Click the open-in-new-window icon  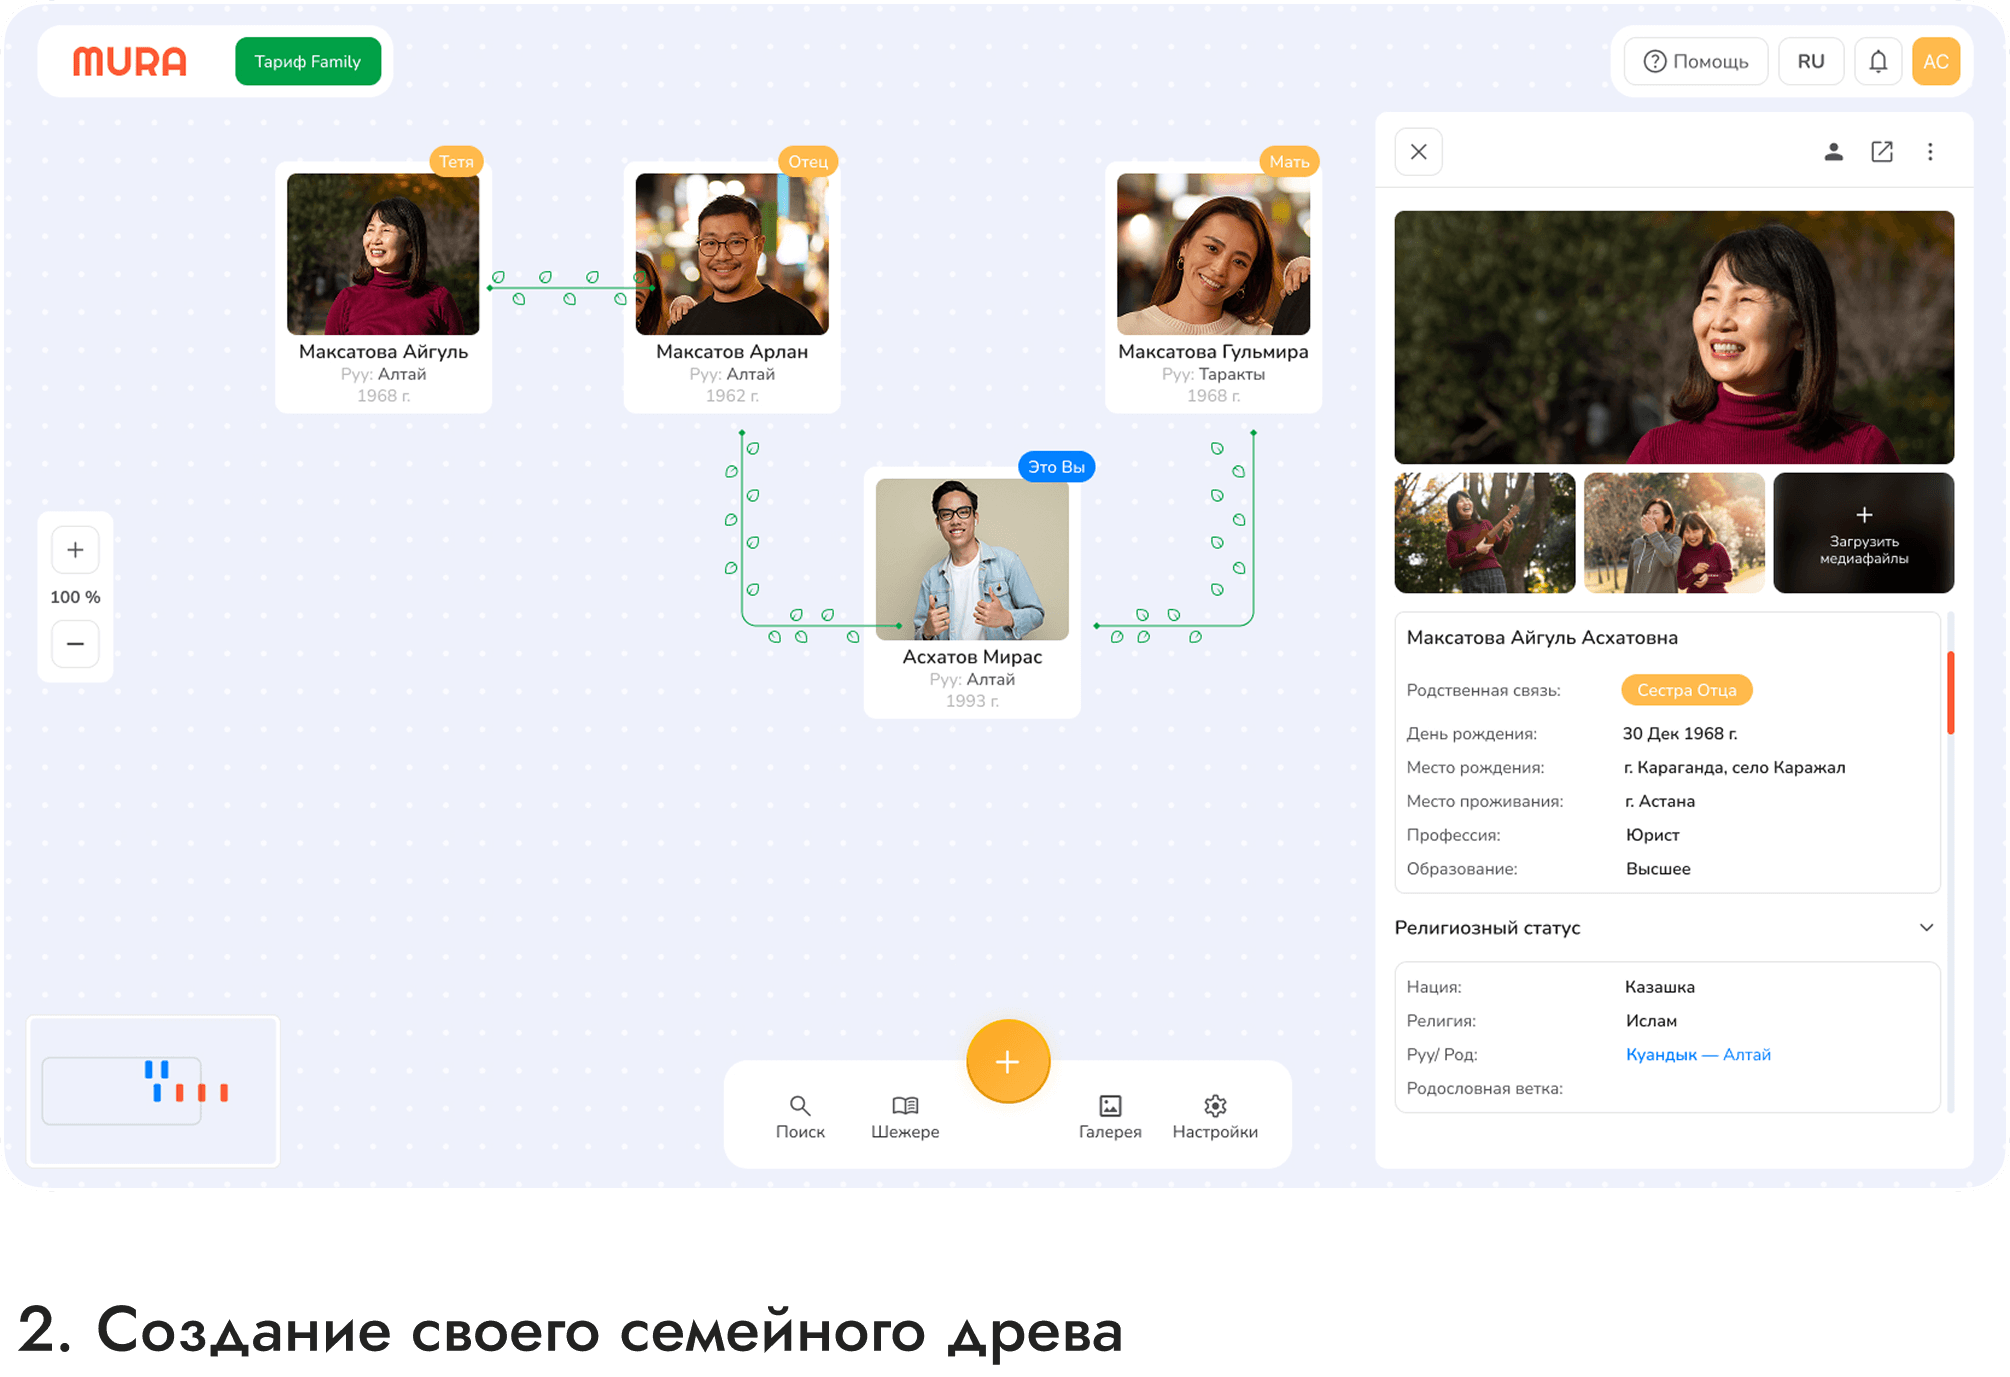click(1881, 152)
